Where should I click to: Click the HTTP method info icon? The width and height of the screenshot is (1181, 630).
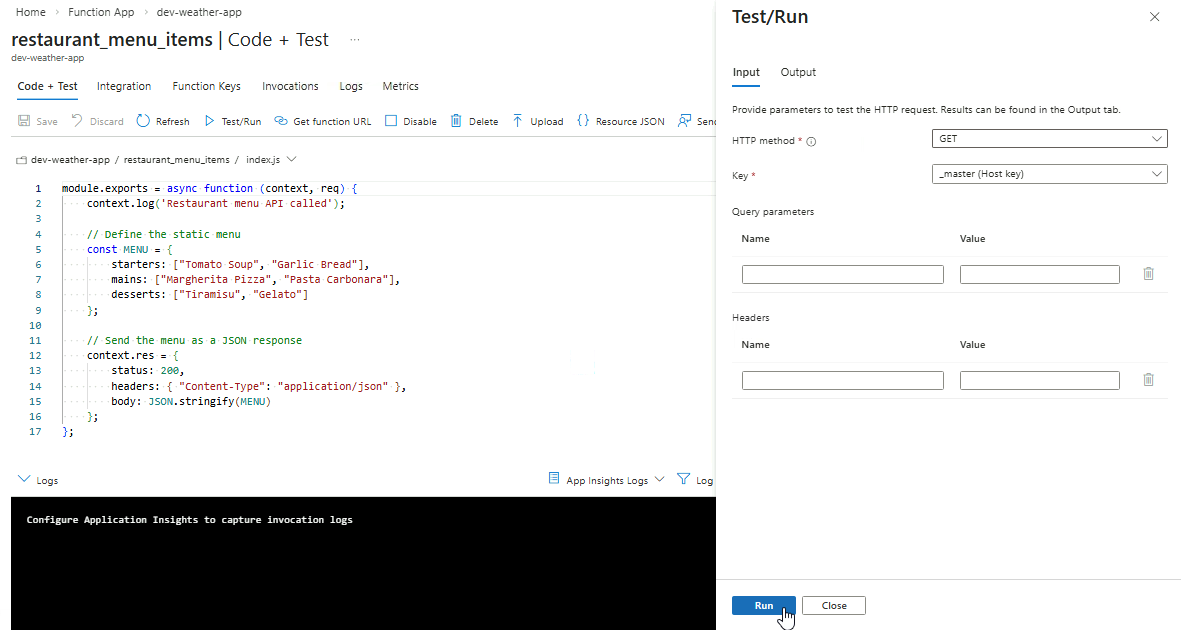point(811,142)
